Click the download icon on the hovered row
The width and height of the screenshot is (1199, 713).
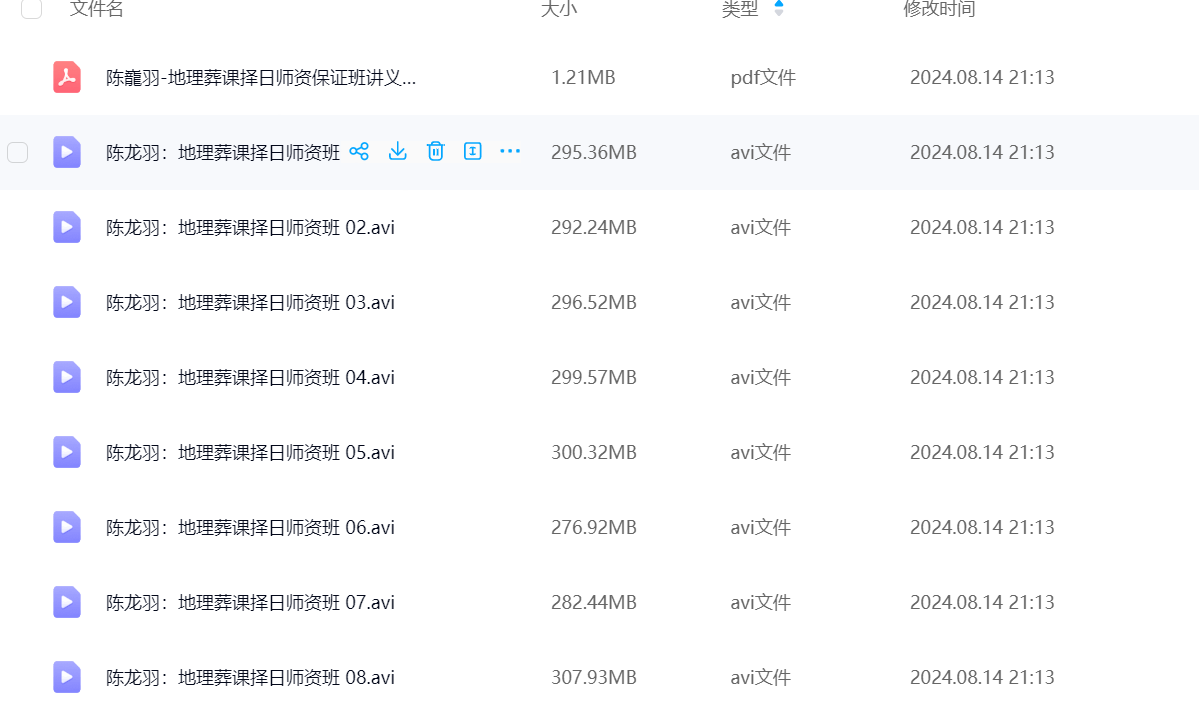point(397,152)
